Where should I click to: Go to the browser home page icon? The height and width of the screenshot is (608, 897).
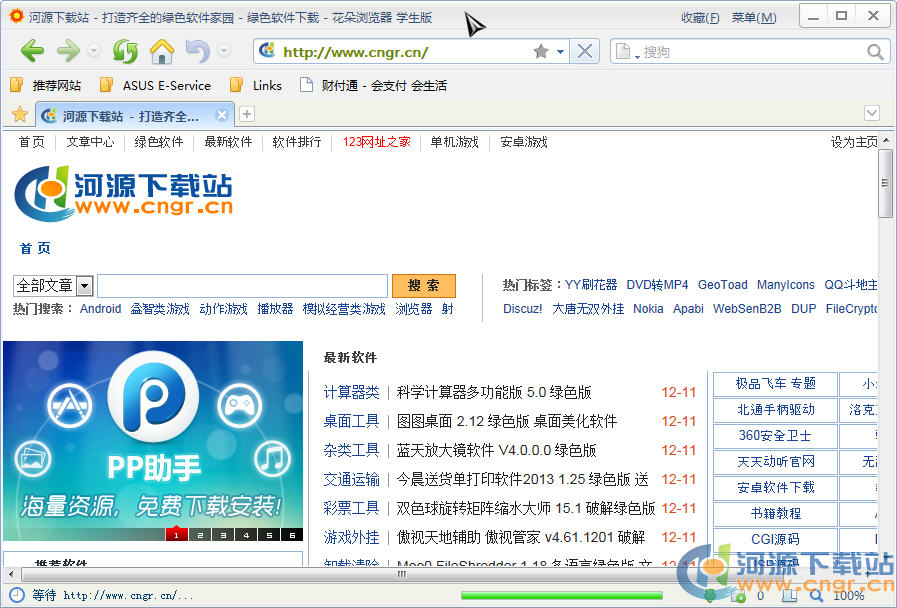coord(161,51)
